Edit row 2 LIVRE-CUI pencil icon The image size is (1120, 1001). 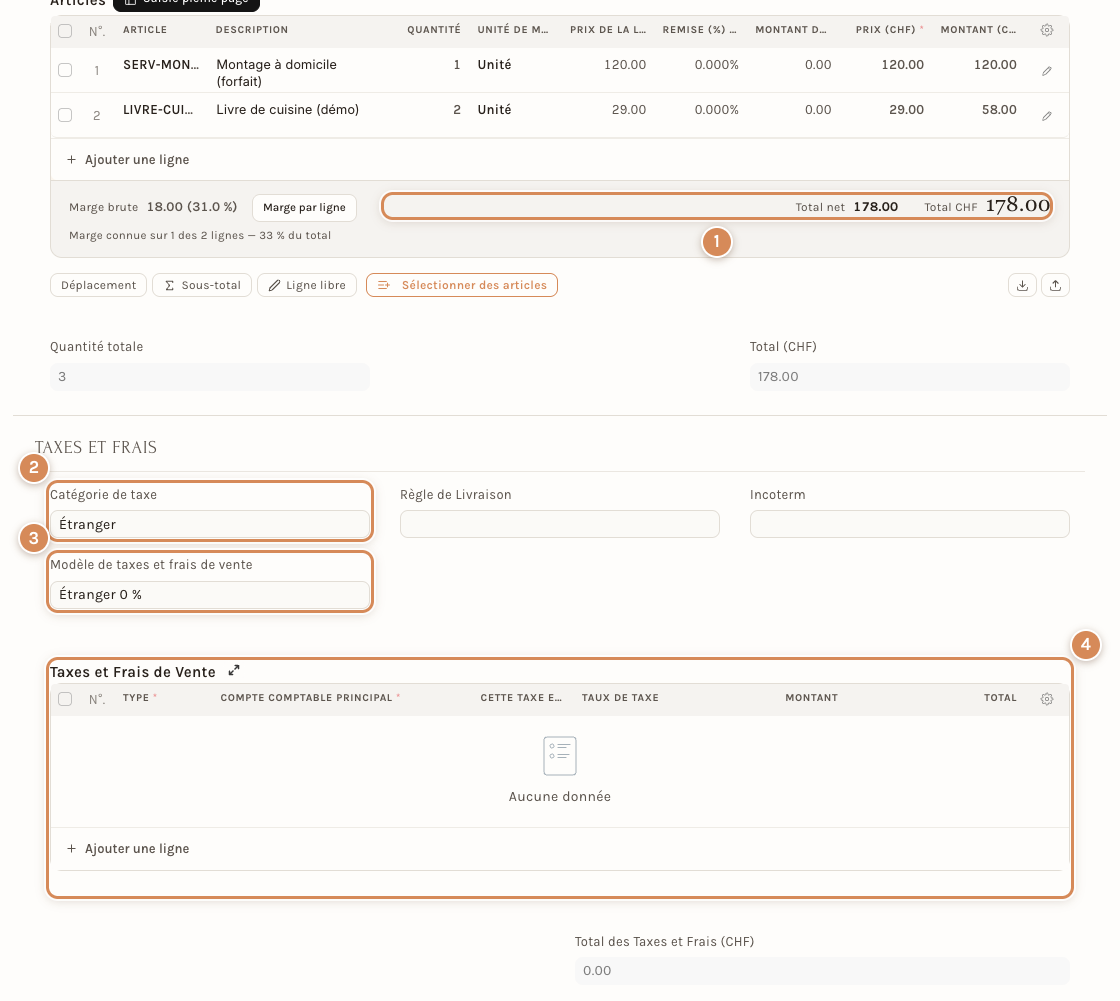pyautogui.click(x=1046, y=116)
